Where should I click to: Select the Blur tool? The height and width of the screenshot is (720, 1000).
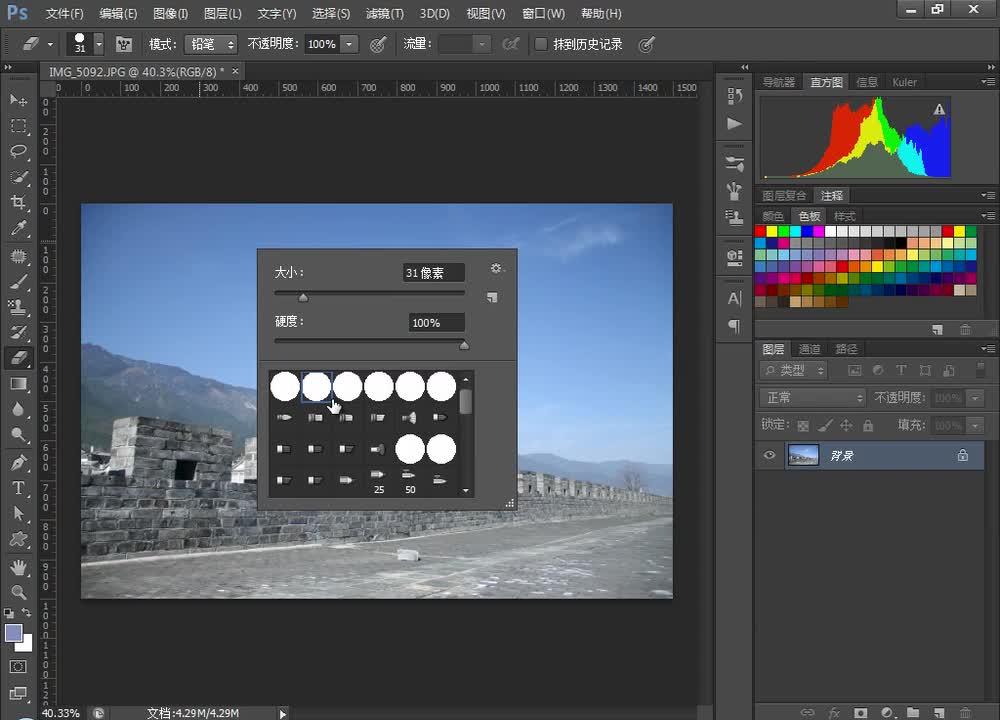click(18, 409)
